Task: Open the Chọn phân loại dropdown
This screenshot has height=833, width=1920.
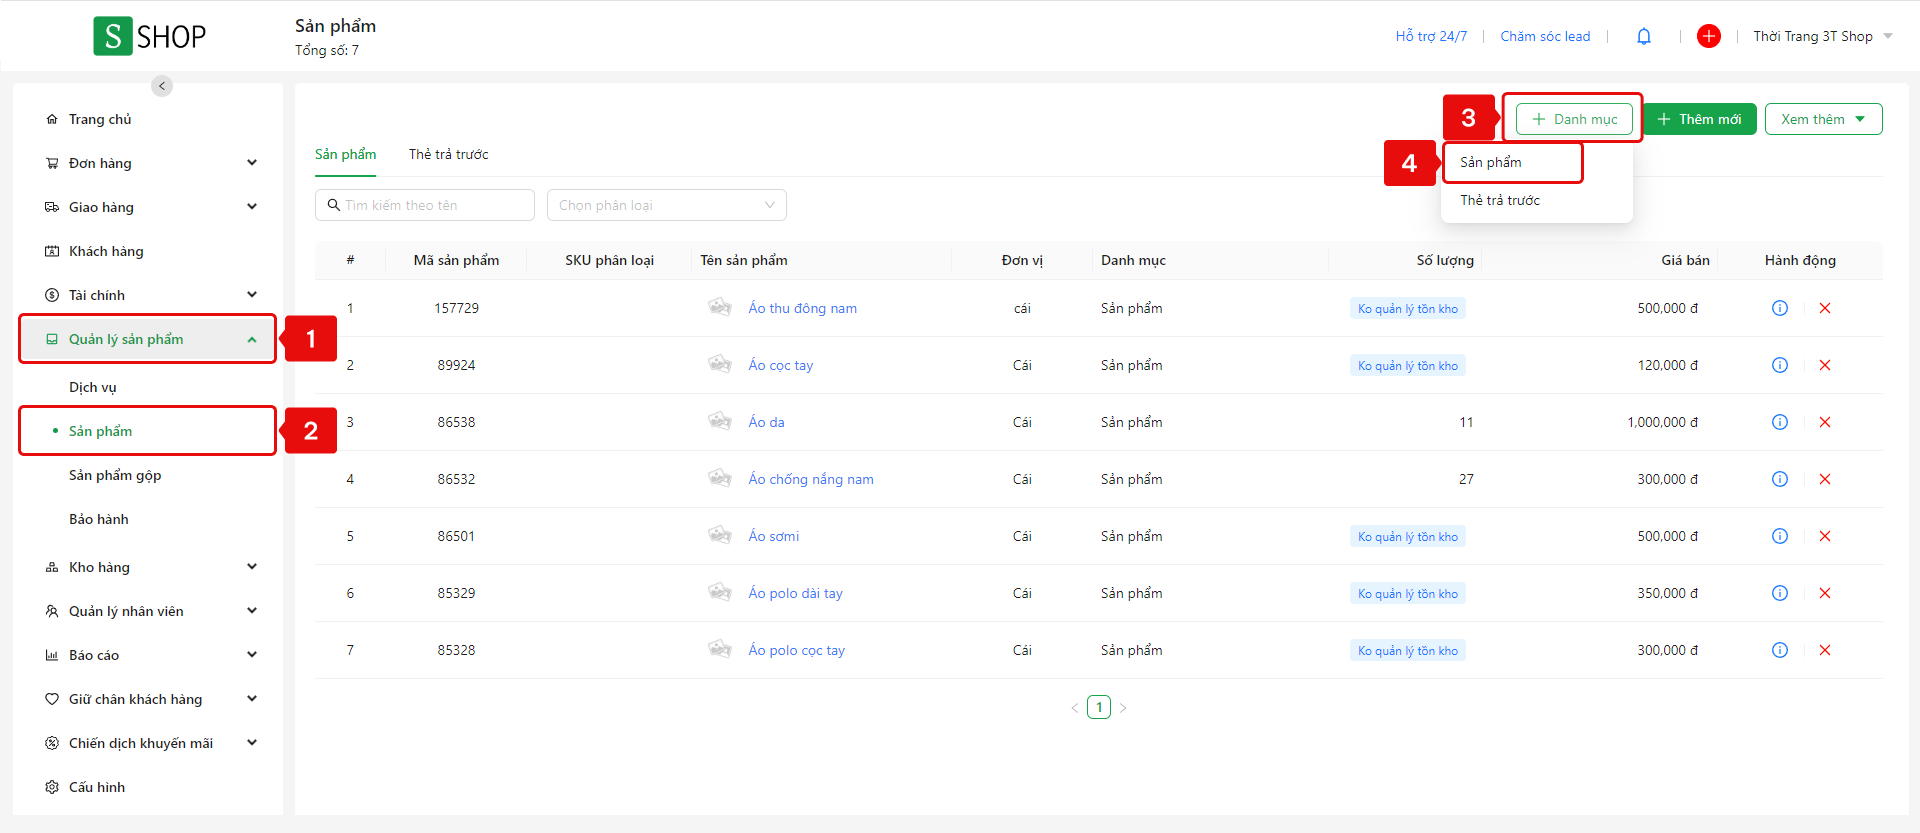Action: [x=666, y=205]
